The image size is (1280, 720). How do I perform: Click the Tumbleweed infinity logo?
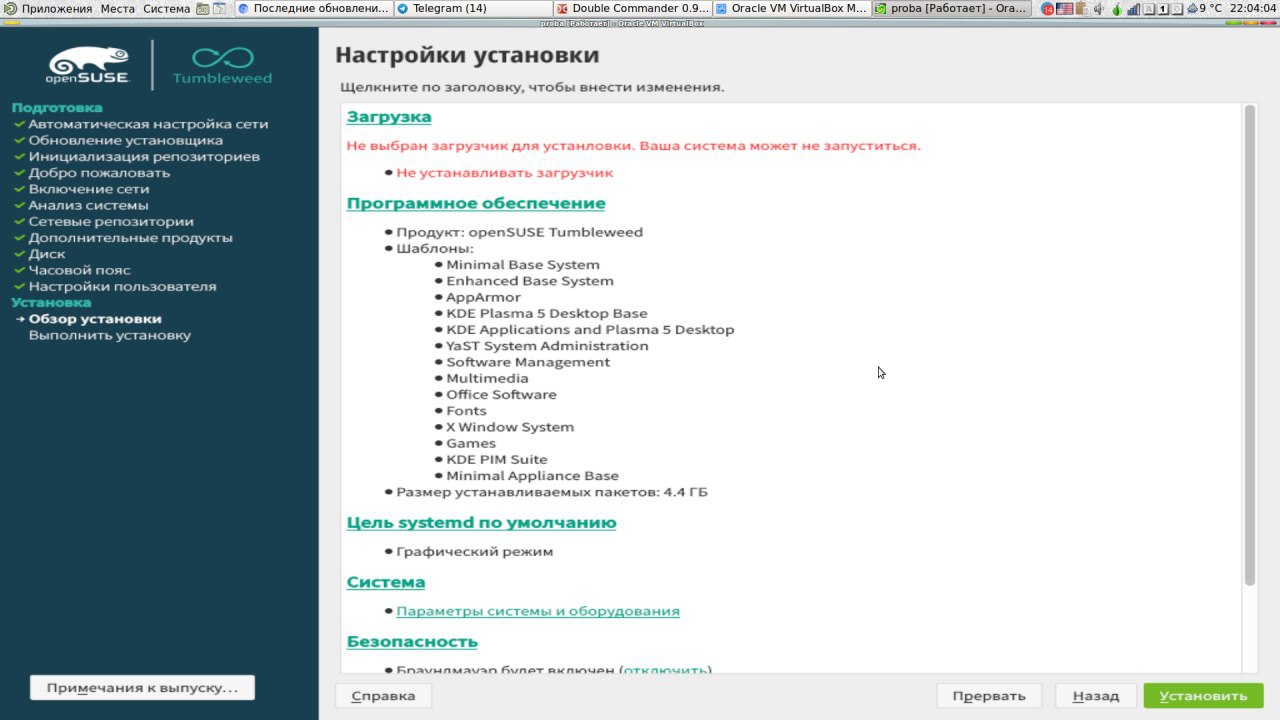pos(222,65)
